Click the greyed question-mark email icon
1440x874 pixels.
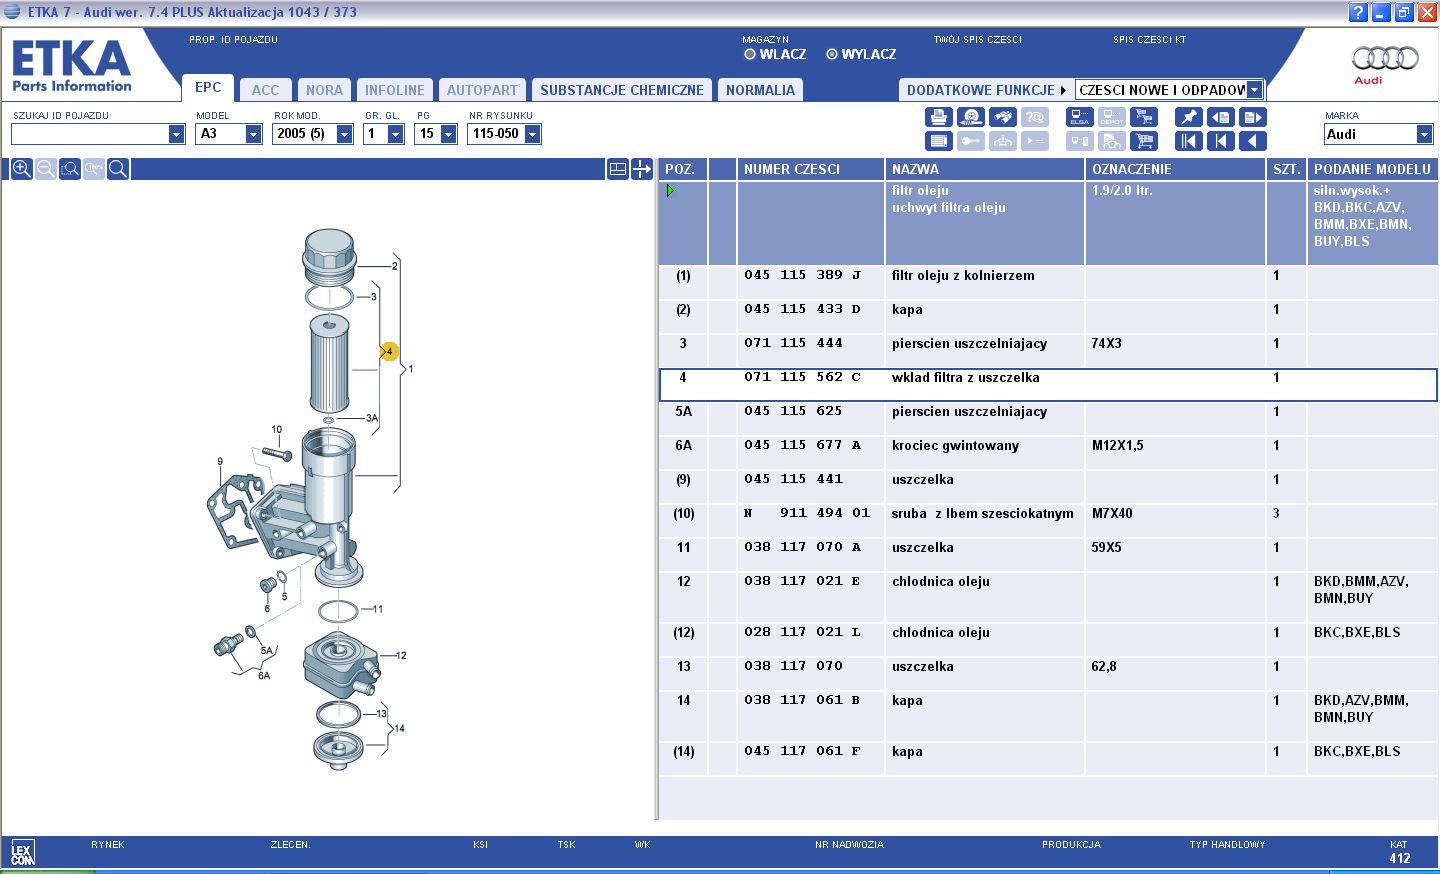click(1035, 117)
